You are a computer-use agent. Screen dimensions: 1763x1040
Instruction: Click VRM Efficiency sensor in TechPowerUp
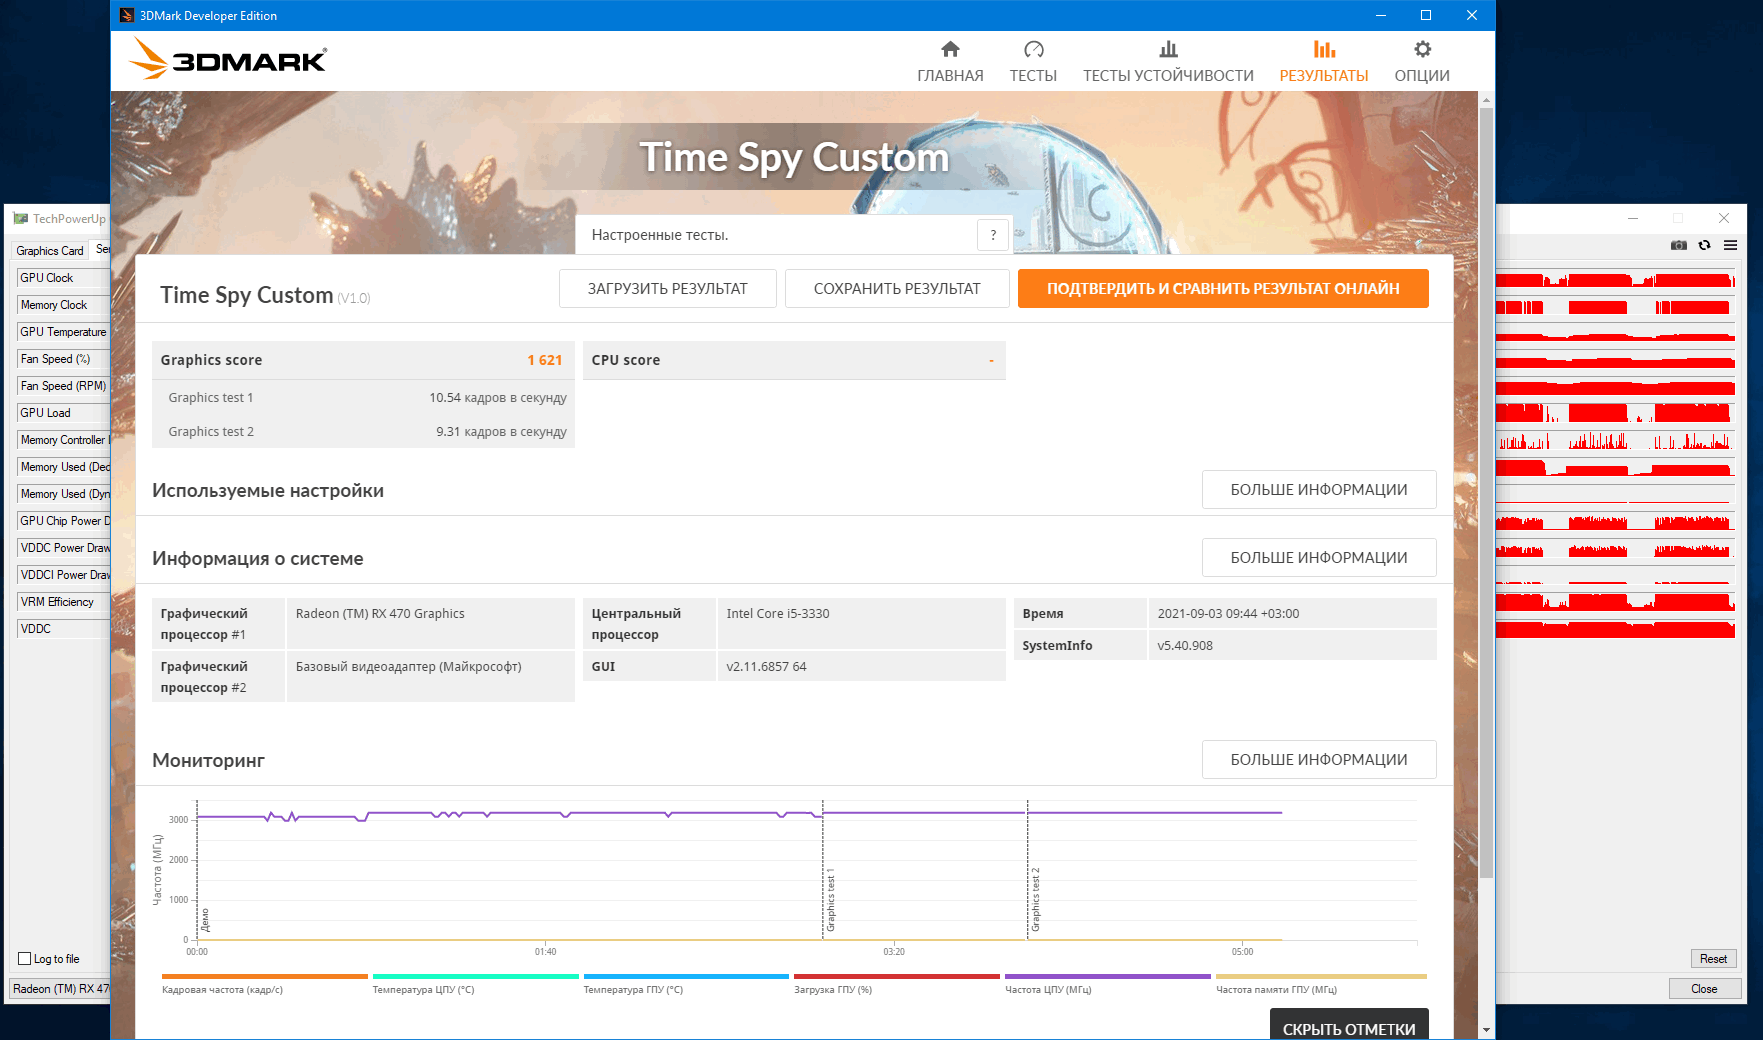point(63,602)
